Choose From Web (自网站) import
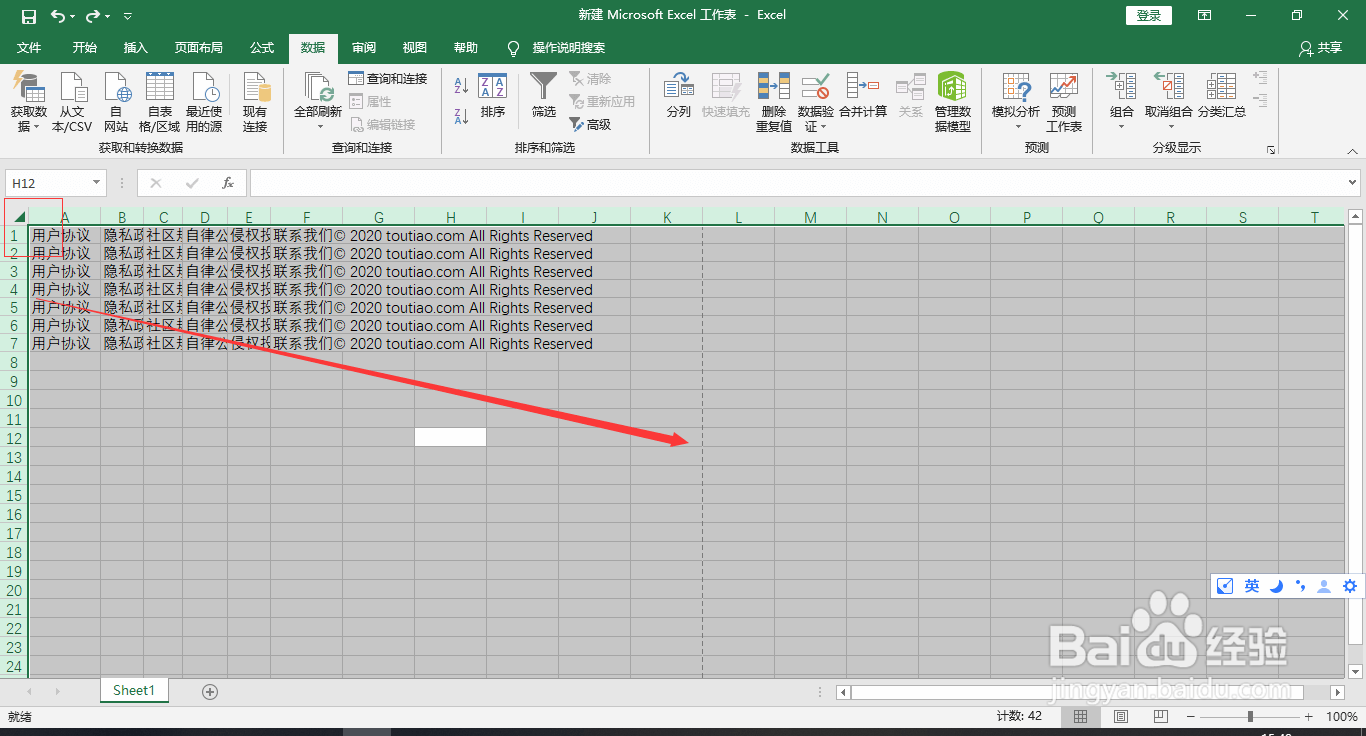The height and width of the screenshot is (736, 1366). [x=116, y=102]
